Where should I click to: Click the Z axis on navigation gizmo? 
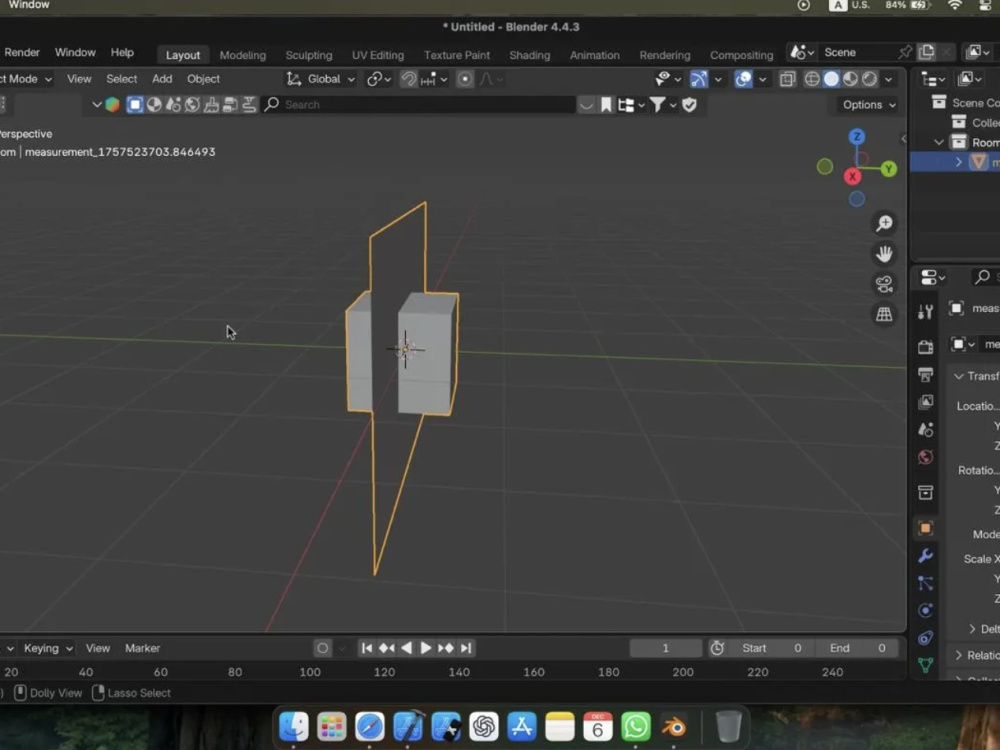(x=857, y=136)
